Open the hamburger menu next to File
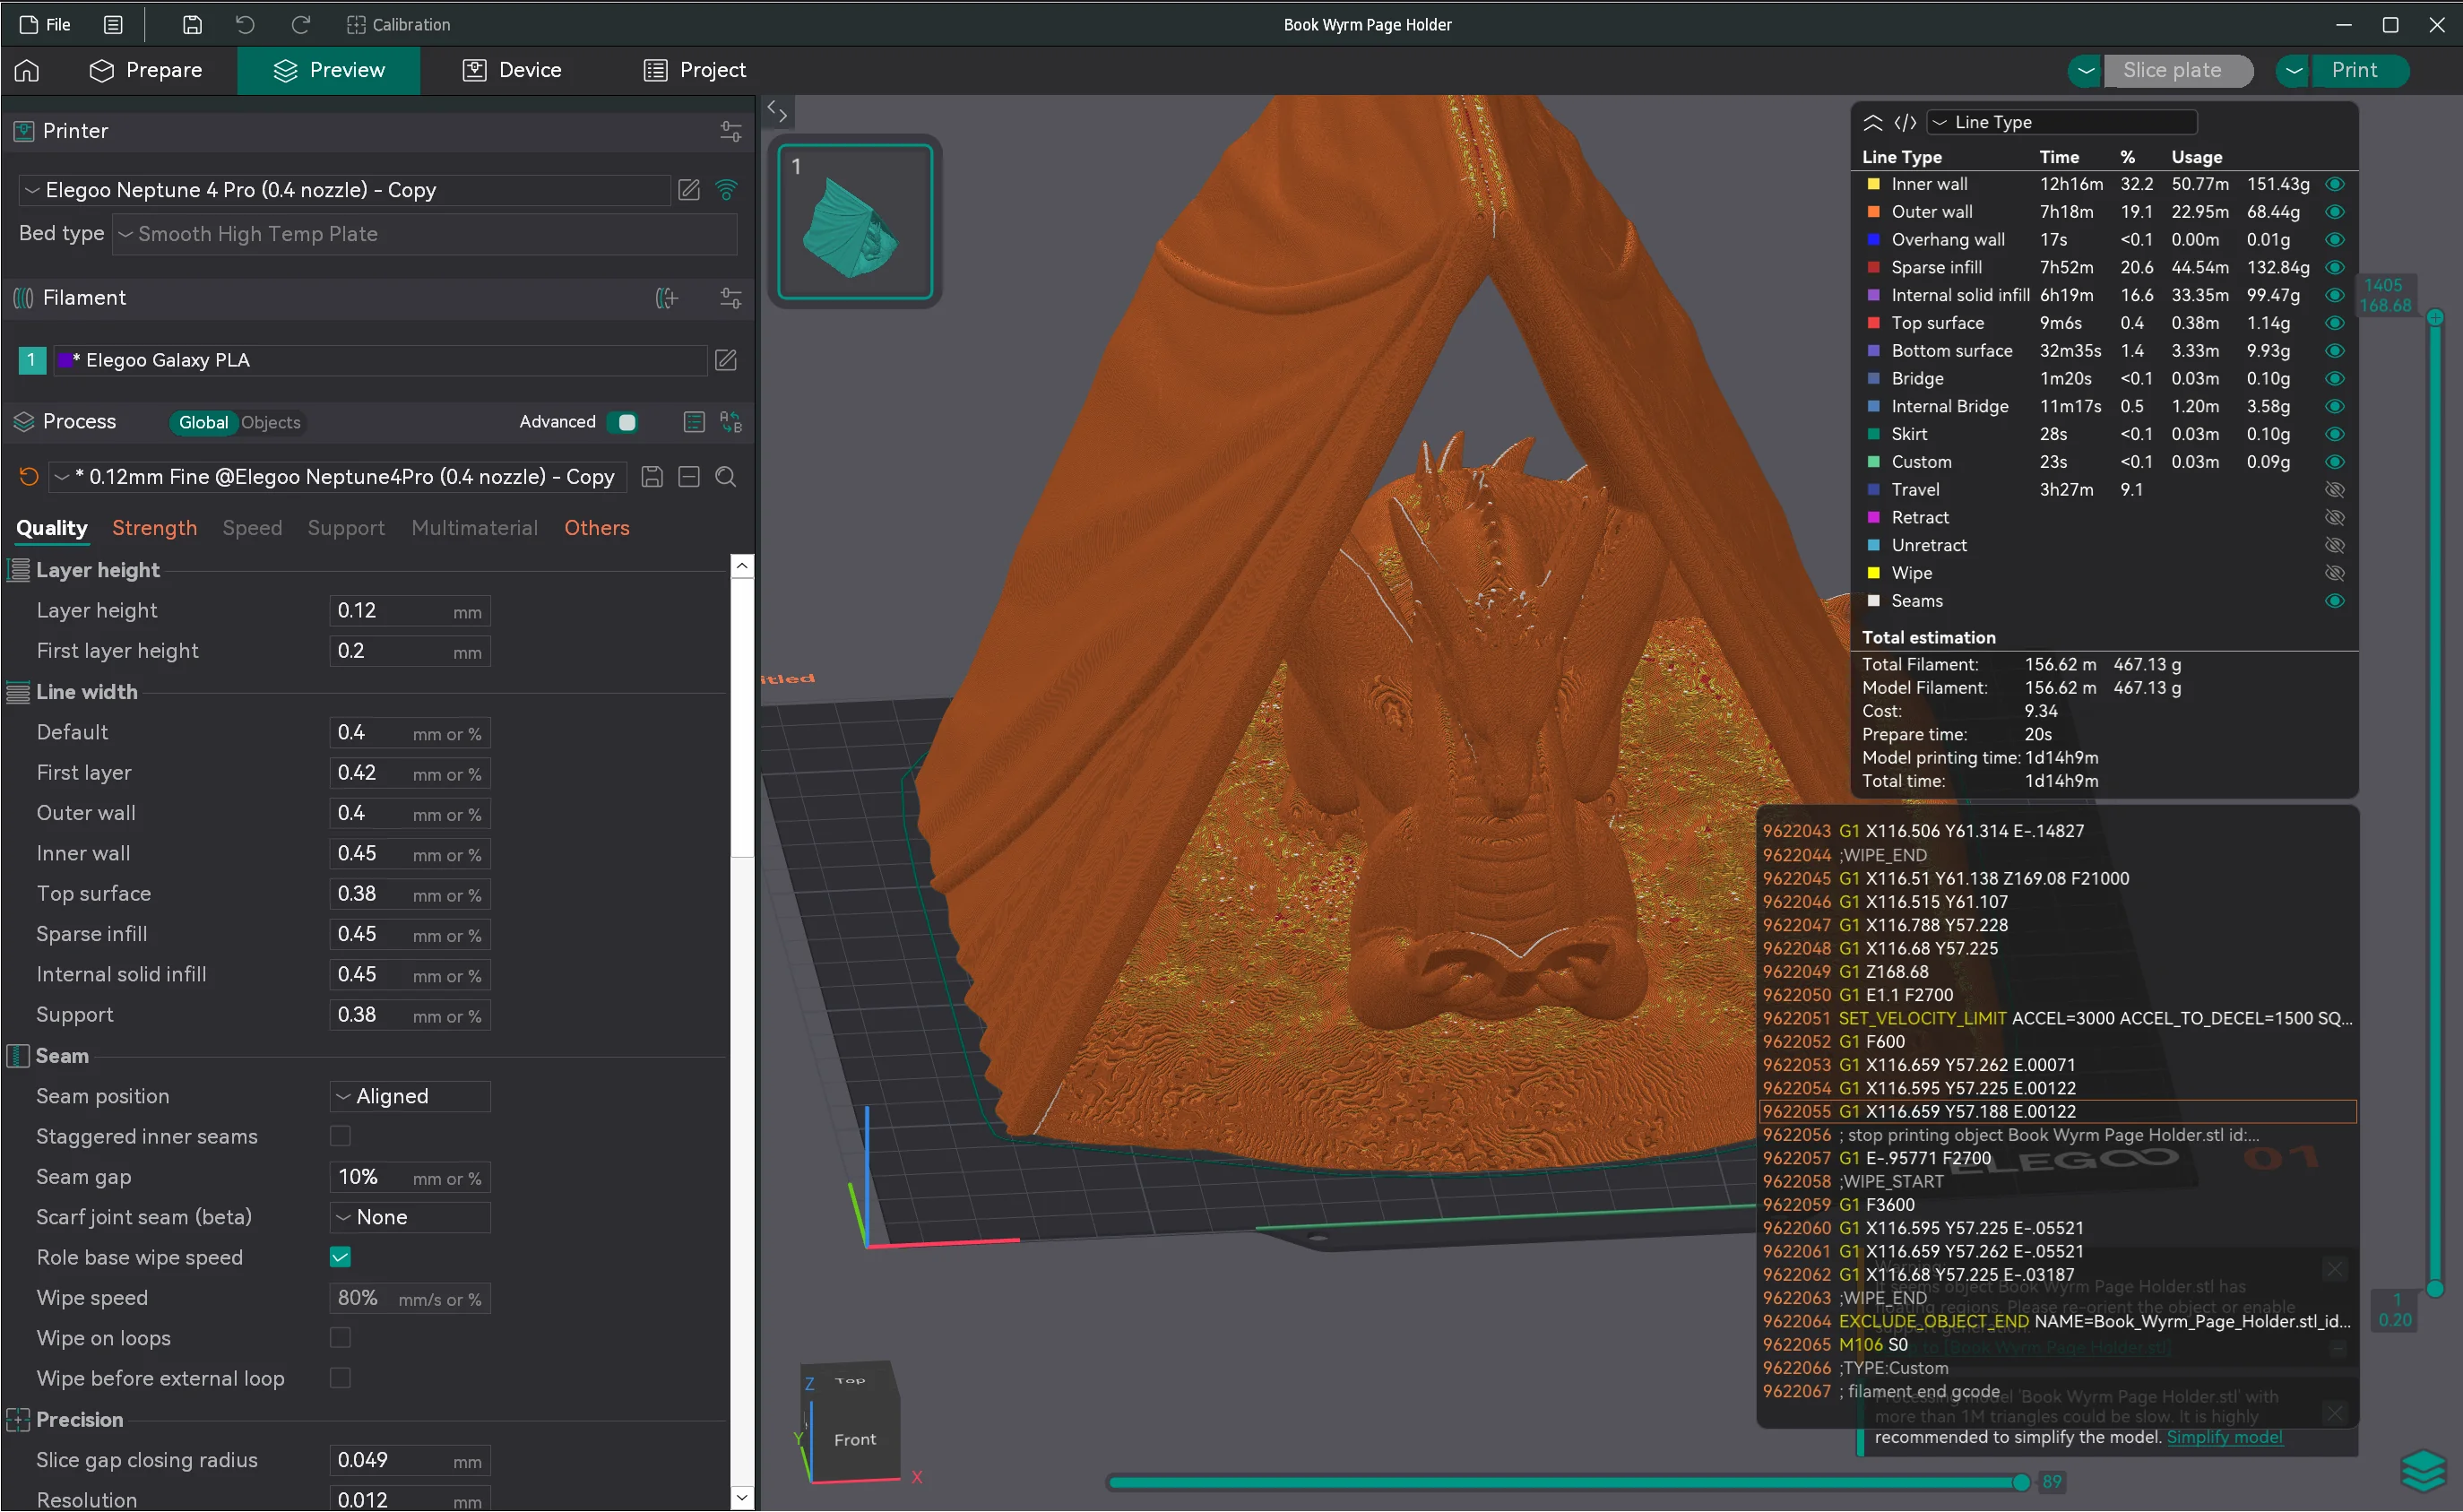The image size is (2463, 1512). [113, 25]
